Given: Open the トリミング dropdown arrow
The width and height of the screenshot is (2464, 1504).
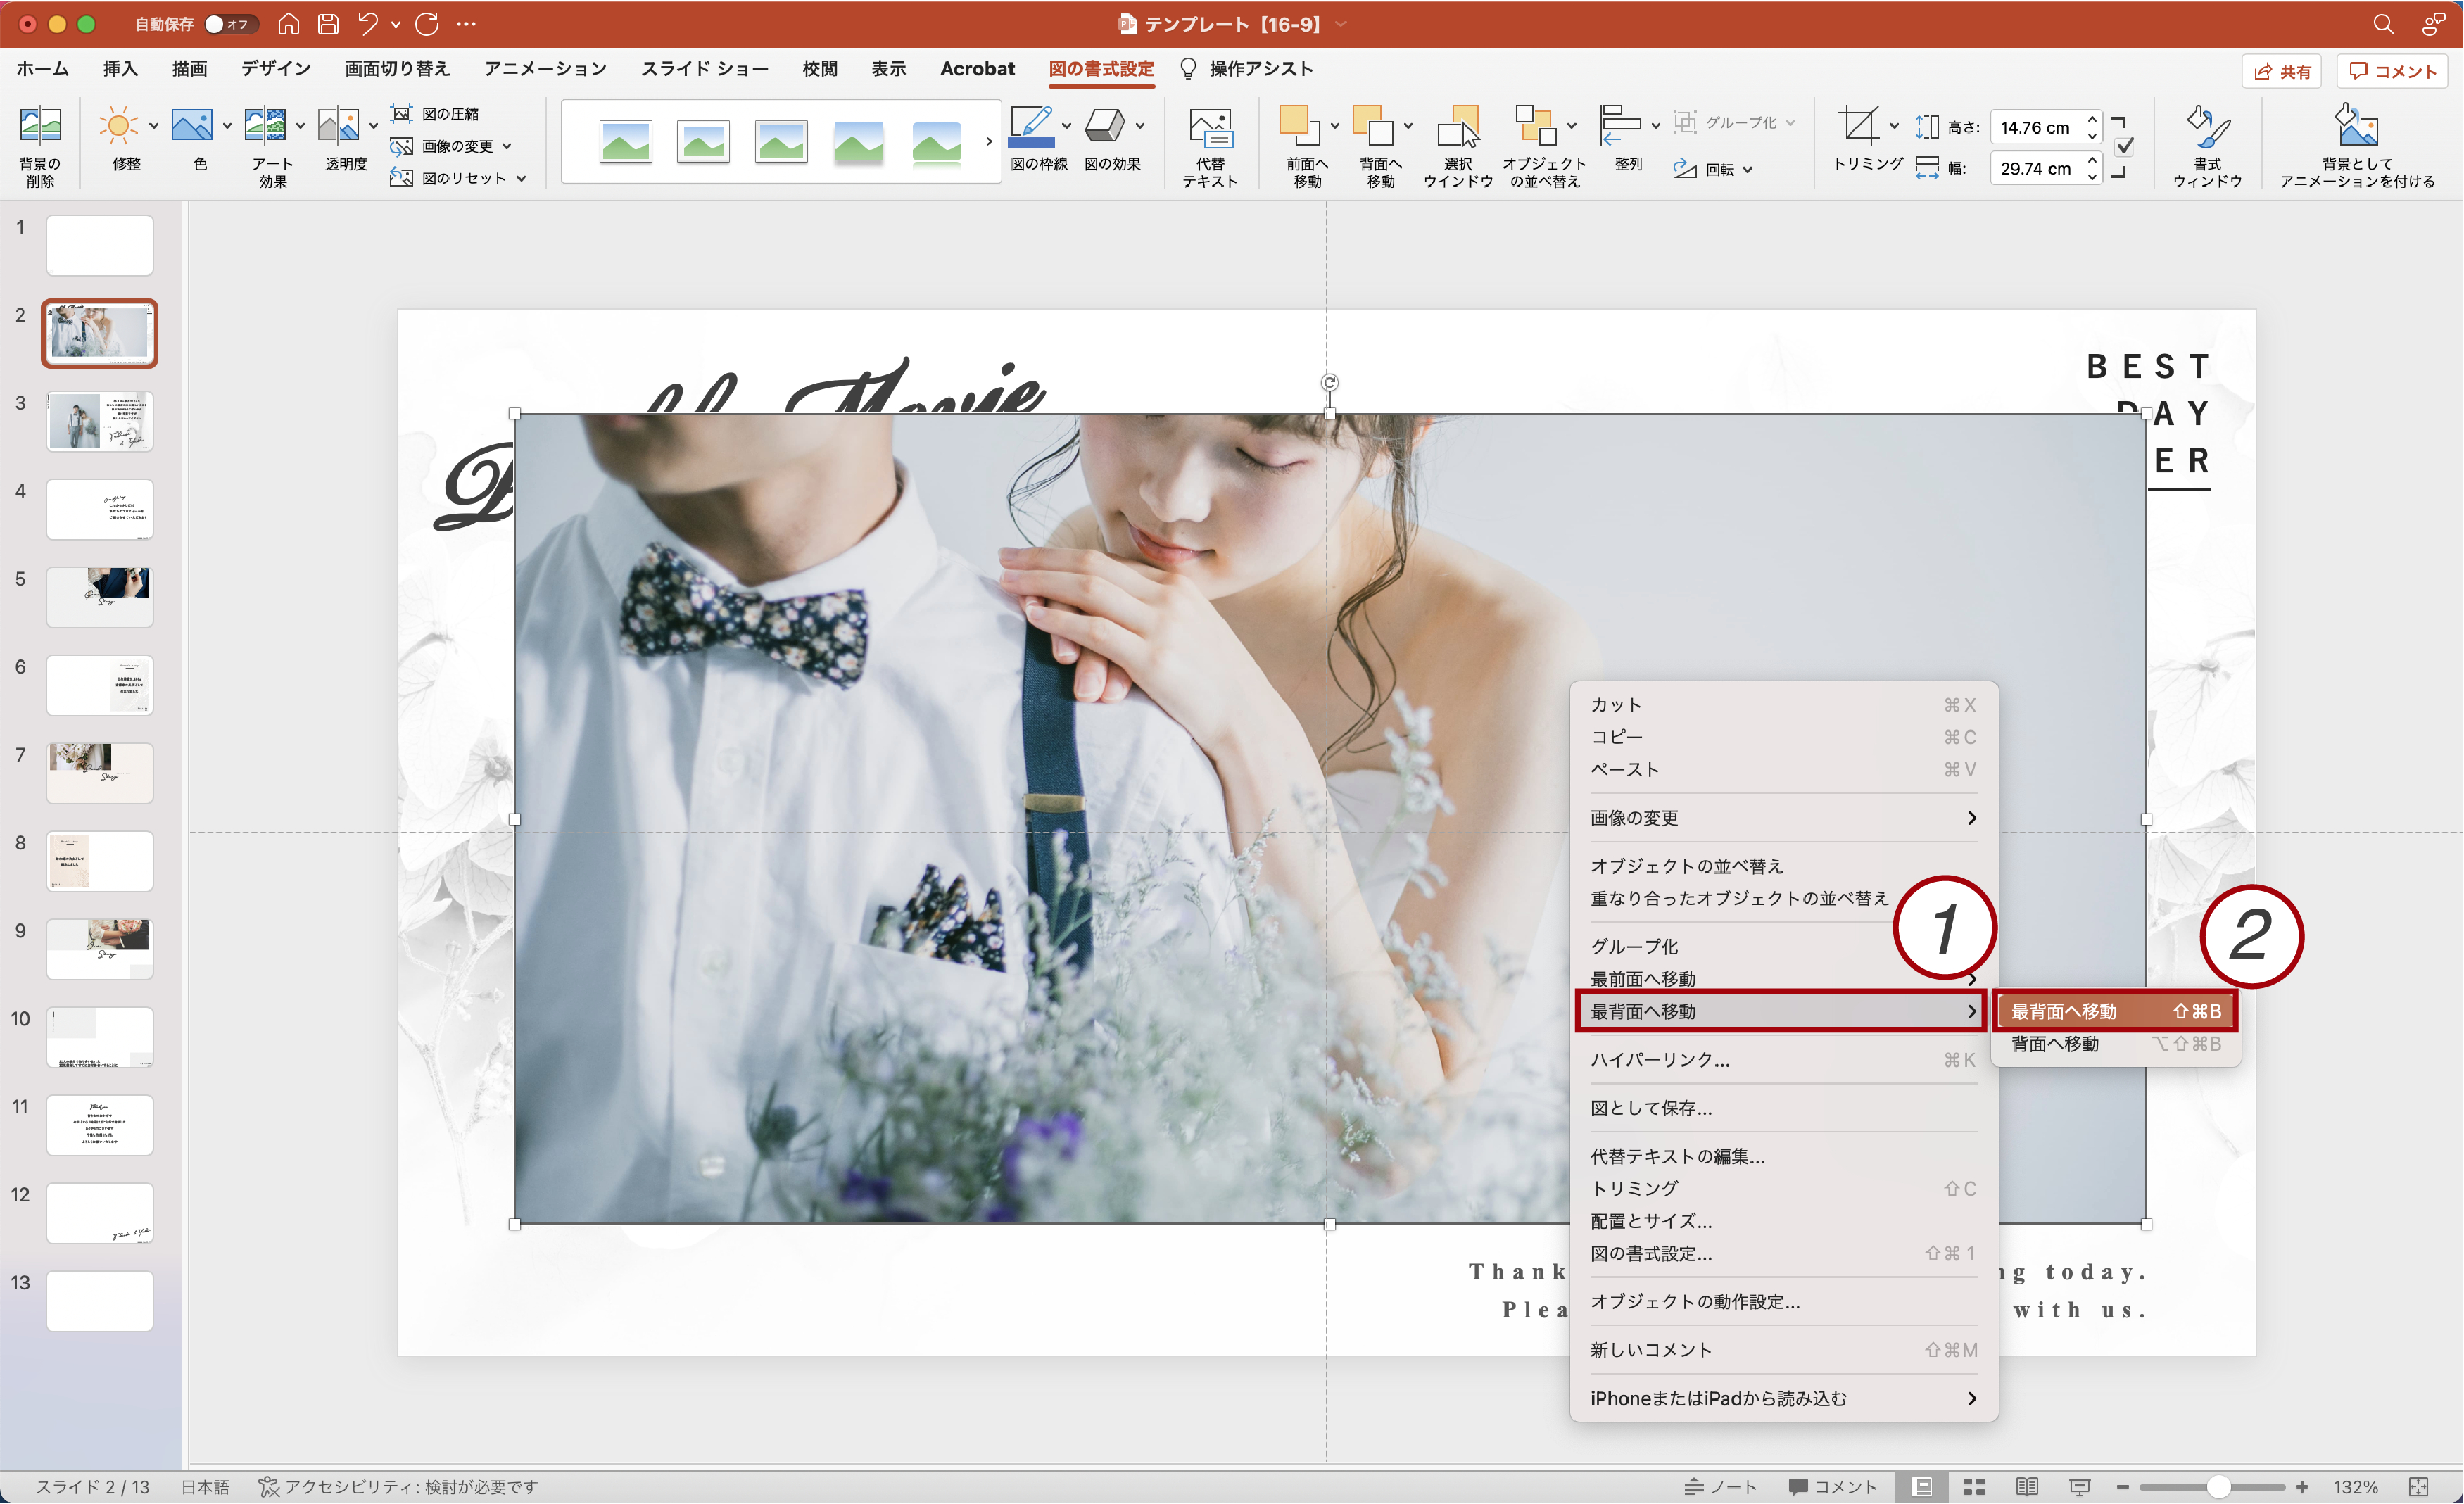Looking at the screenshot, I should point(1893,126).
